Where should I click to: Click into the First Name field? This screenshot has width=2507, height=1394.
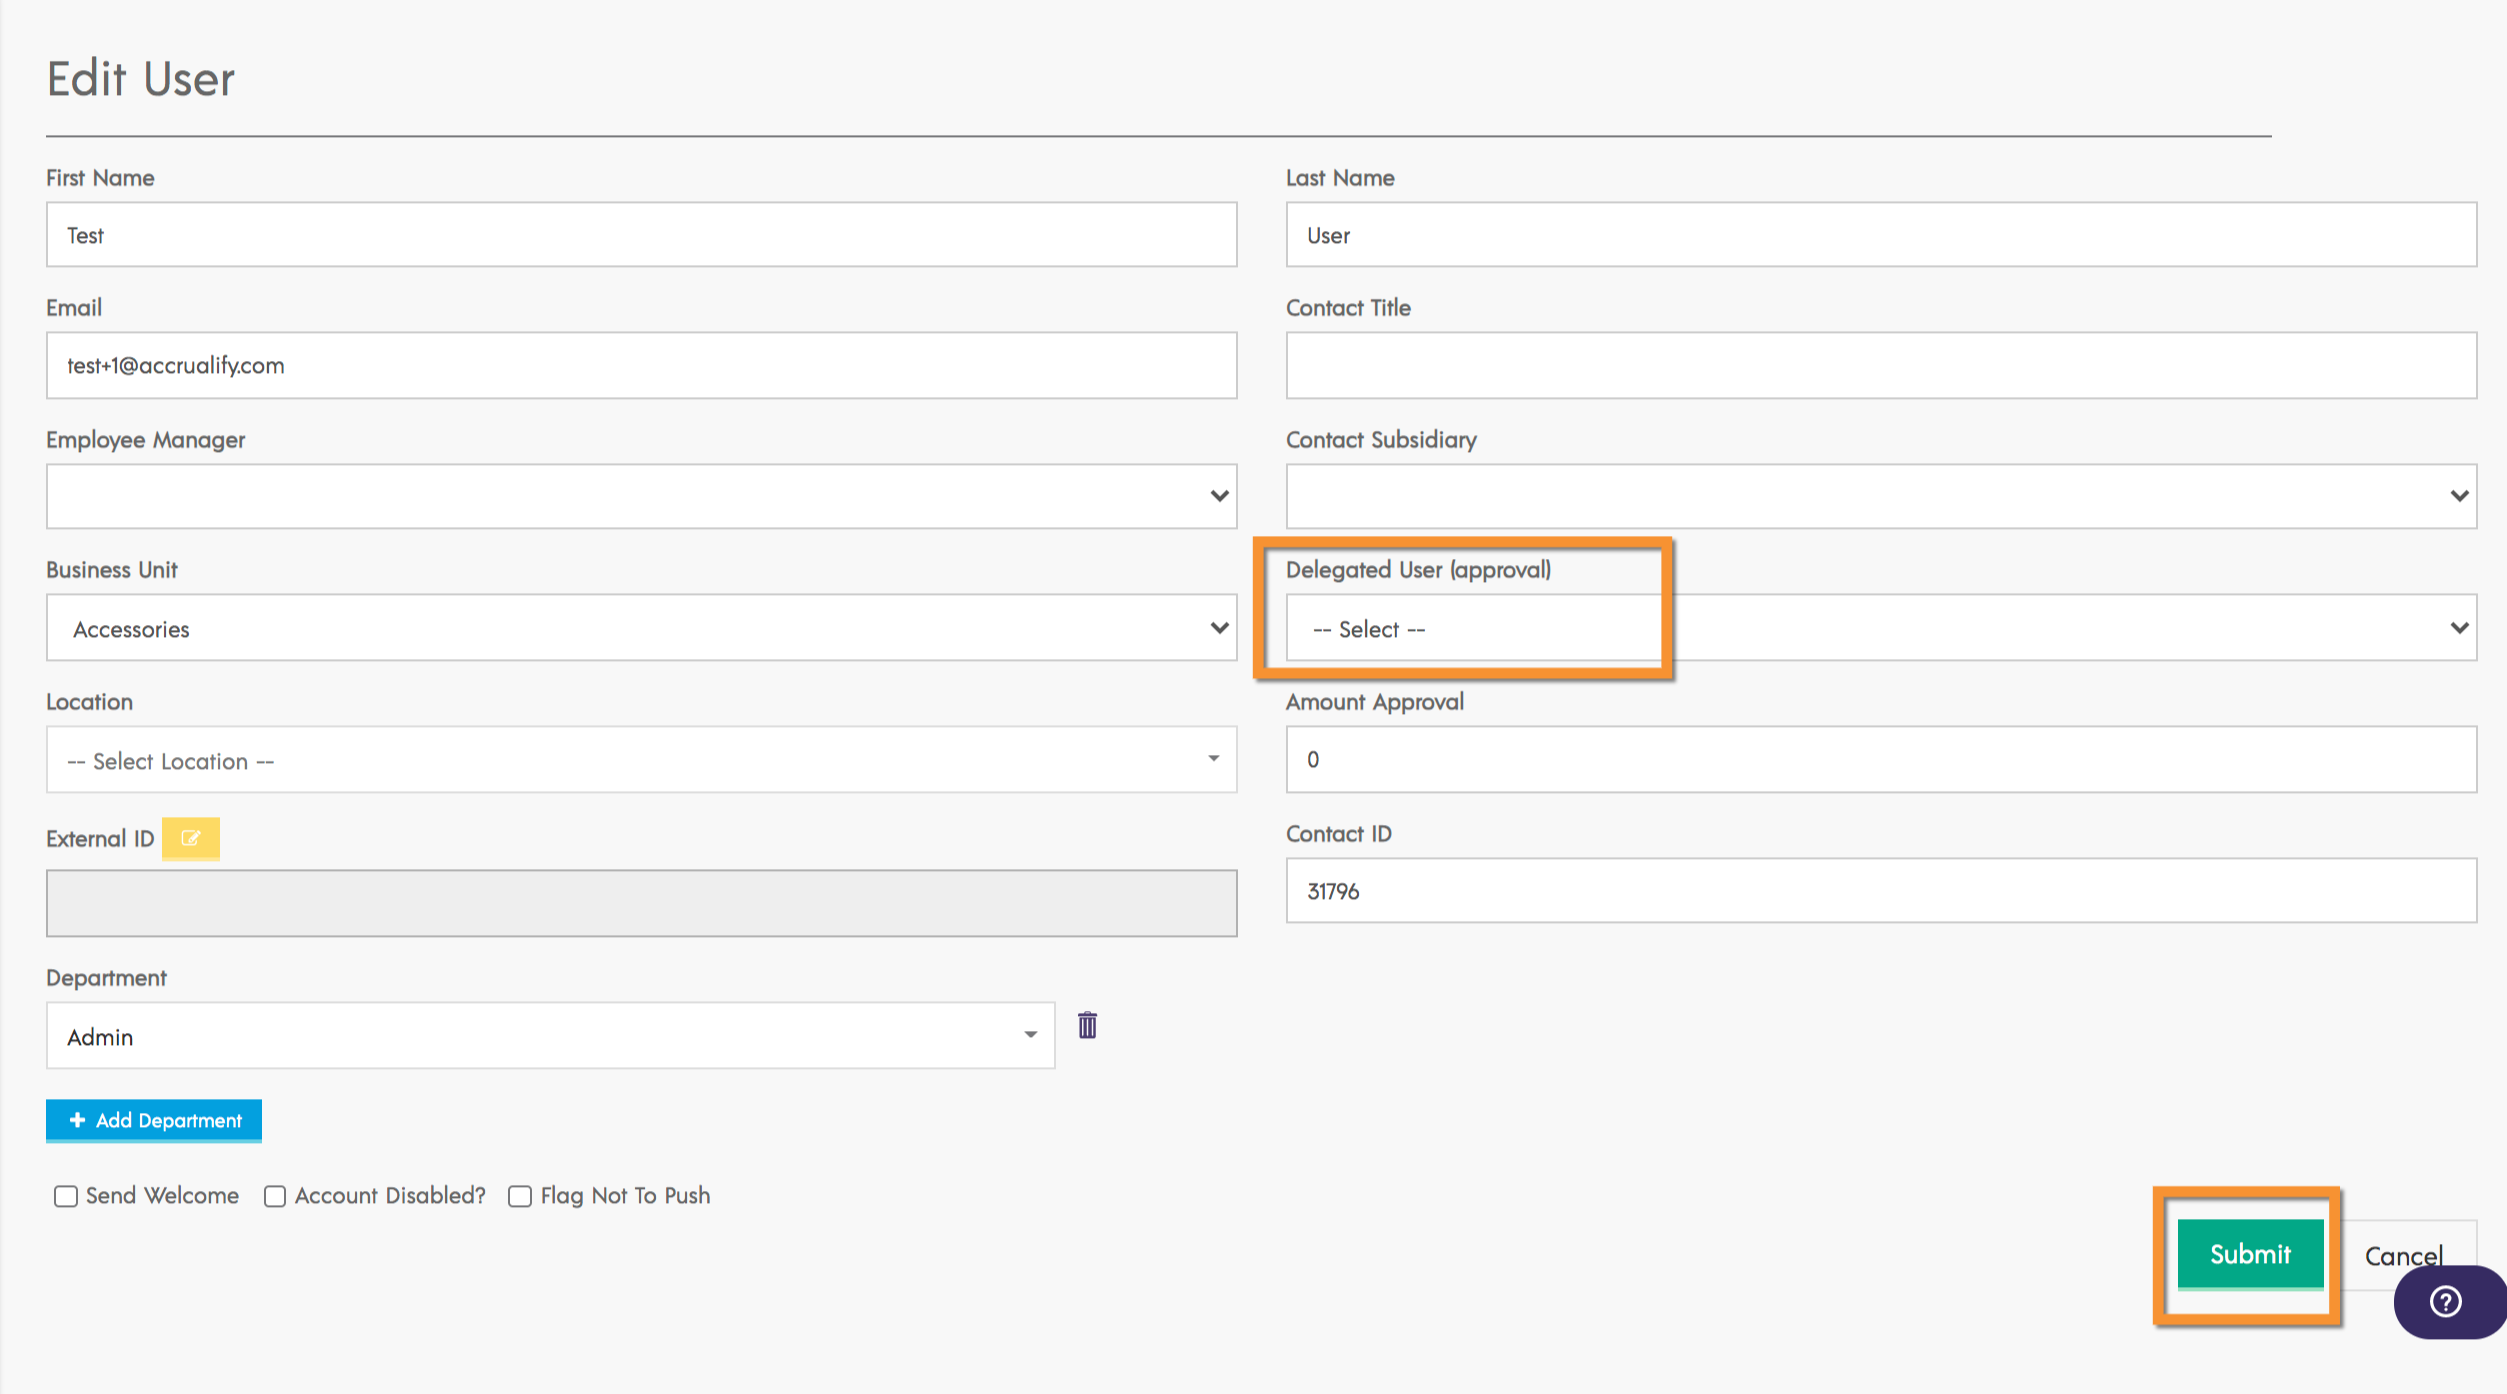641,235
